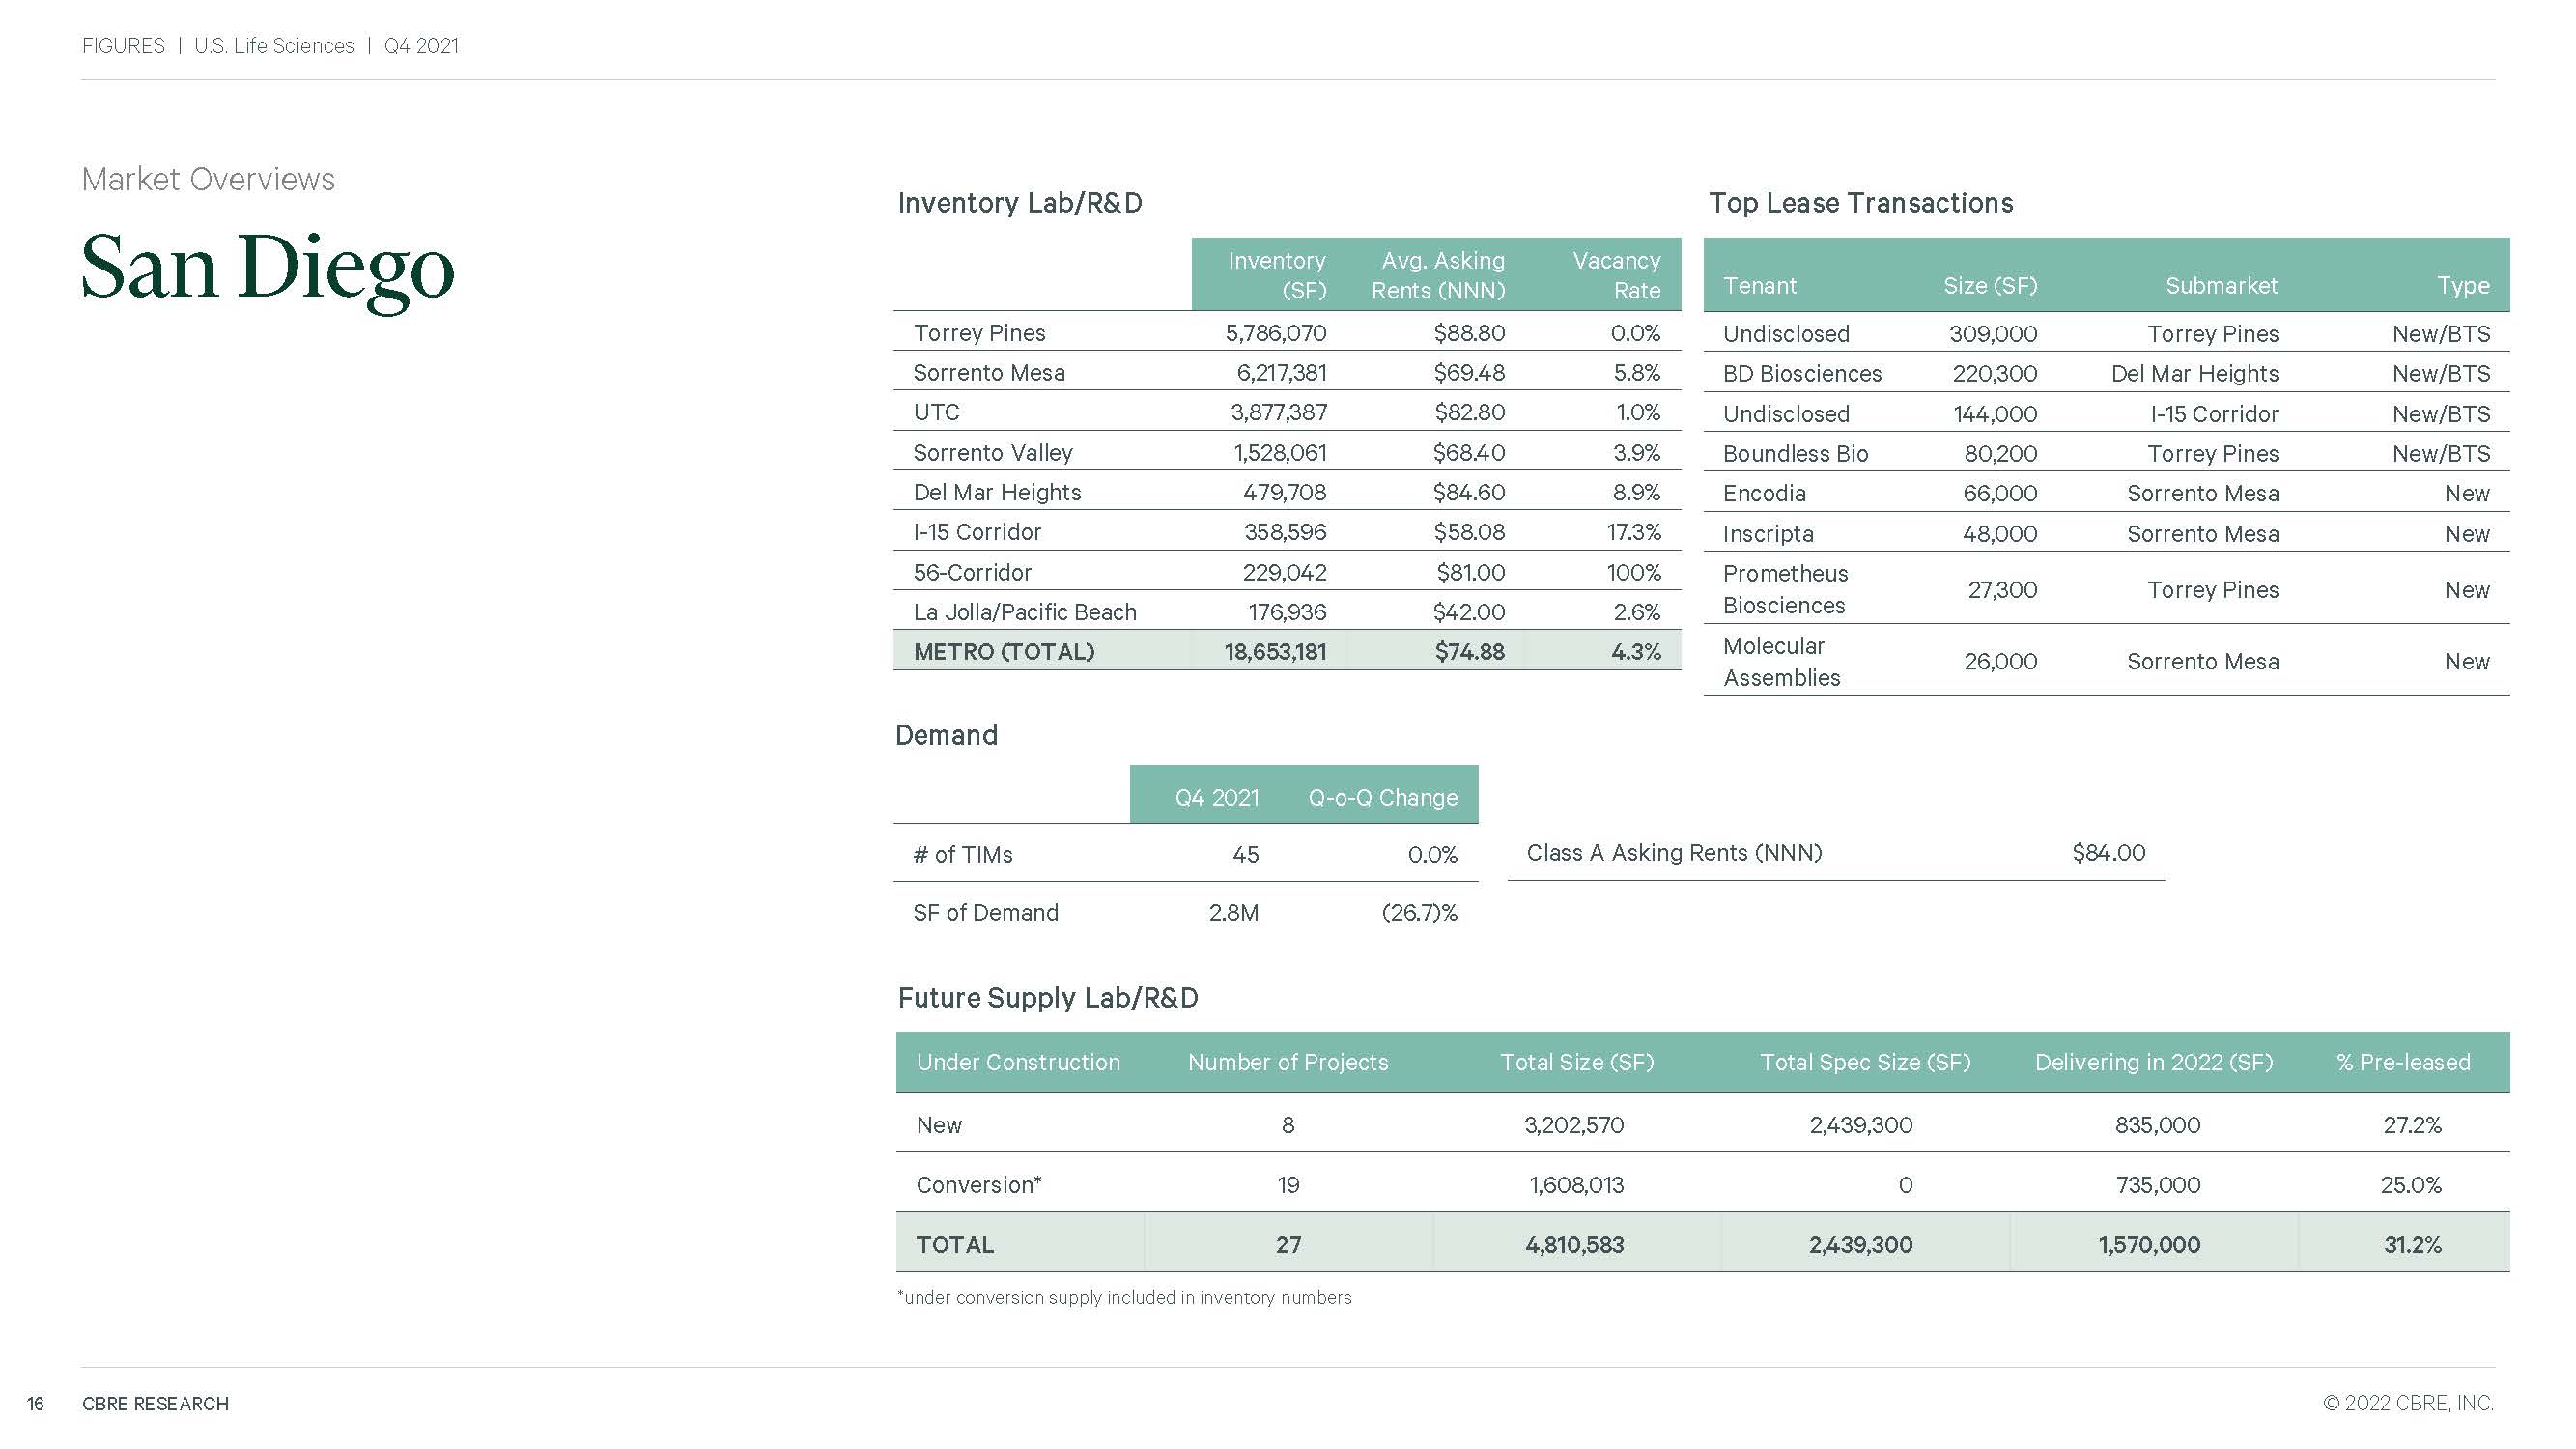Click the Q-o-Q Change column header
2576x1449 pixels.
(1382, 798)
